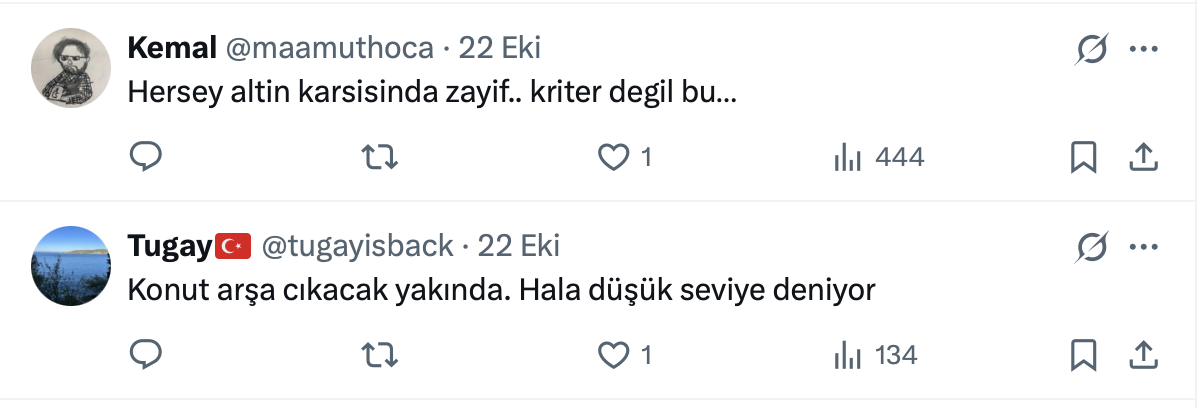
Task: Open more options menu on Kemal's tweet
Action: click(1143, 49)
